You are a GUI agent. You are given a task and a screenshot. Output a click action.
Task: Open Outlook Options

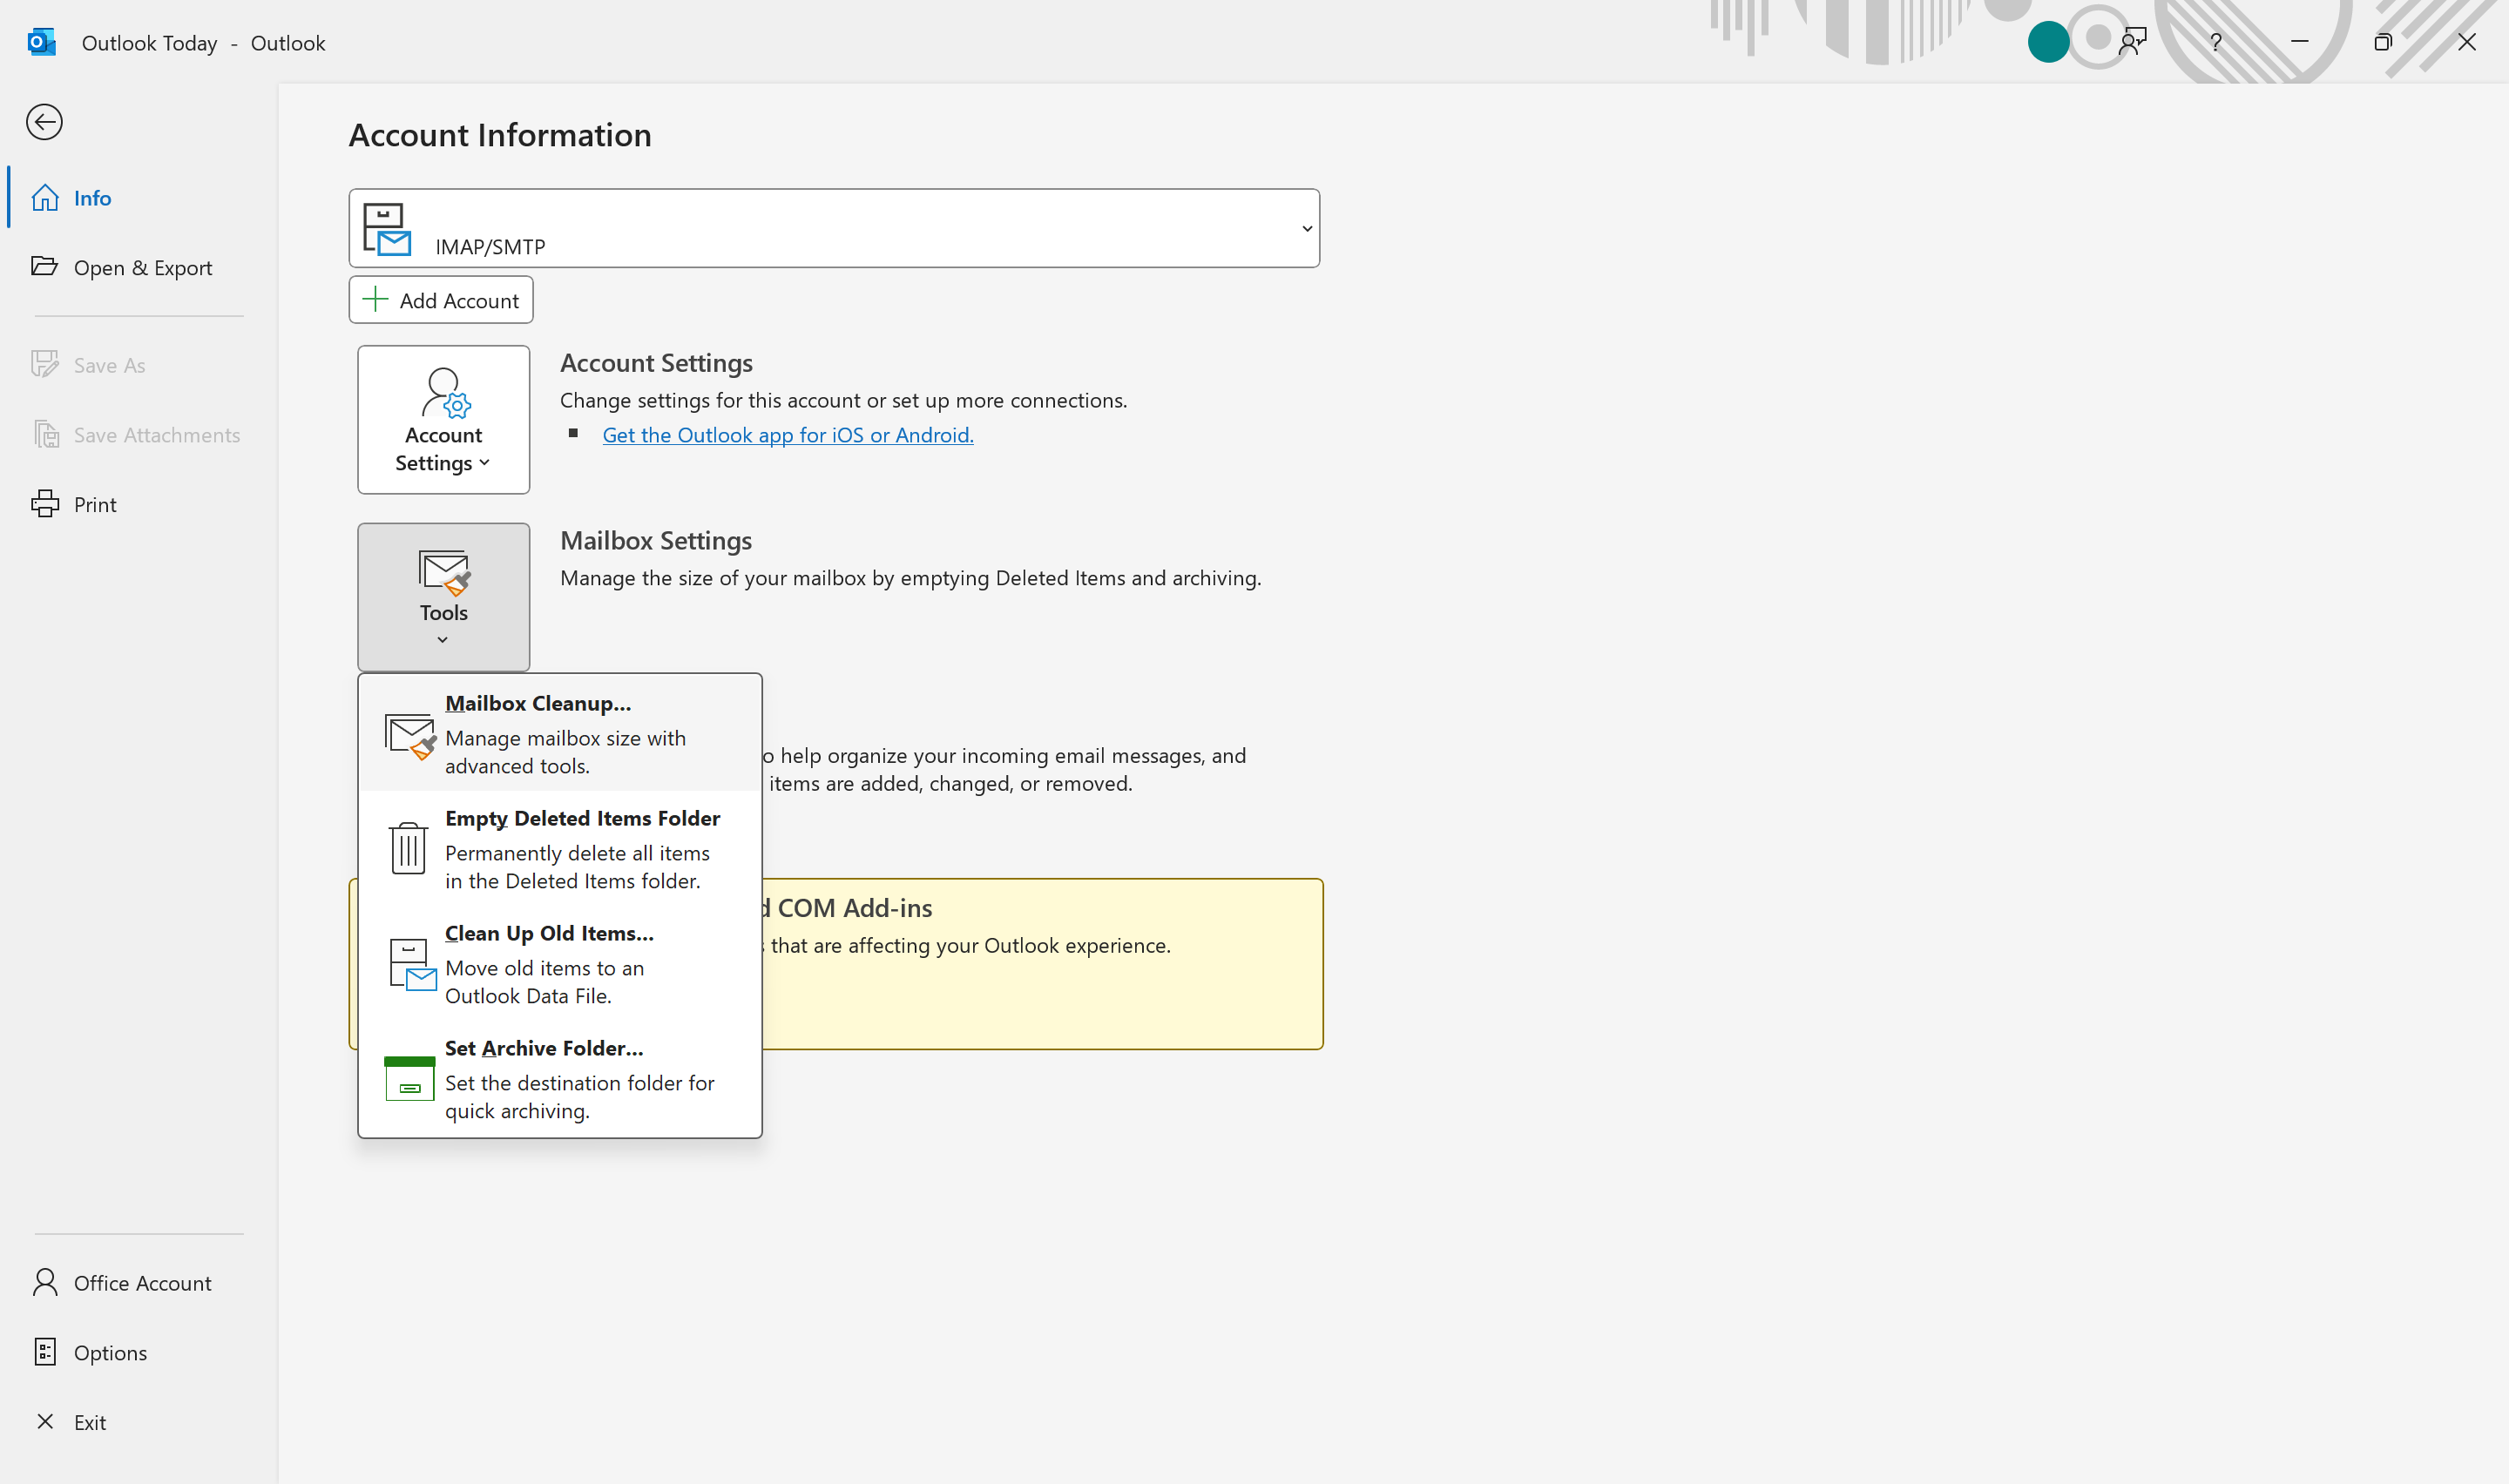click(139, 1353)
